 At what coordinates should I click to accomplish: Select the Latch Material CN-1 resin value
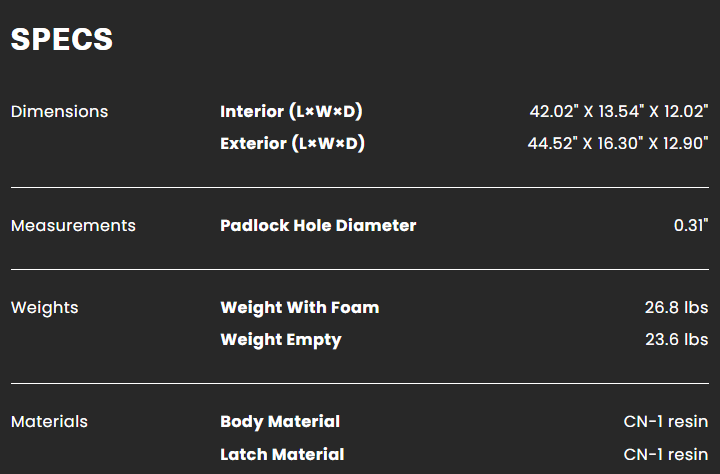(666, 454)
